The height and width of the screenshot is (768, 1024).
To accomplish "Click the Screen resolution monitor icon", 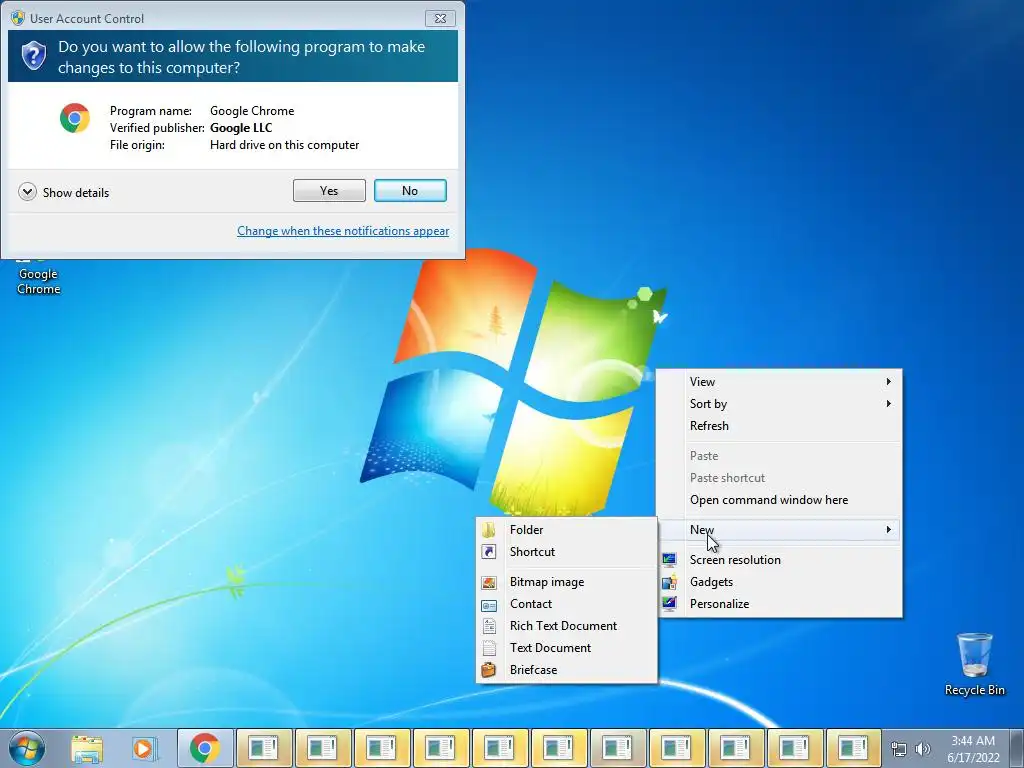I will (x=669, y=560).
